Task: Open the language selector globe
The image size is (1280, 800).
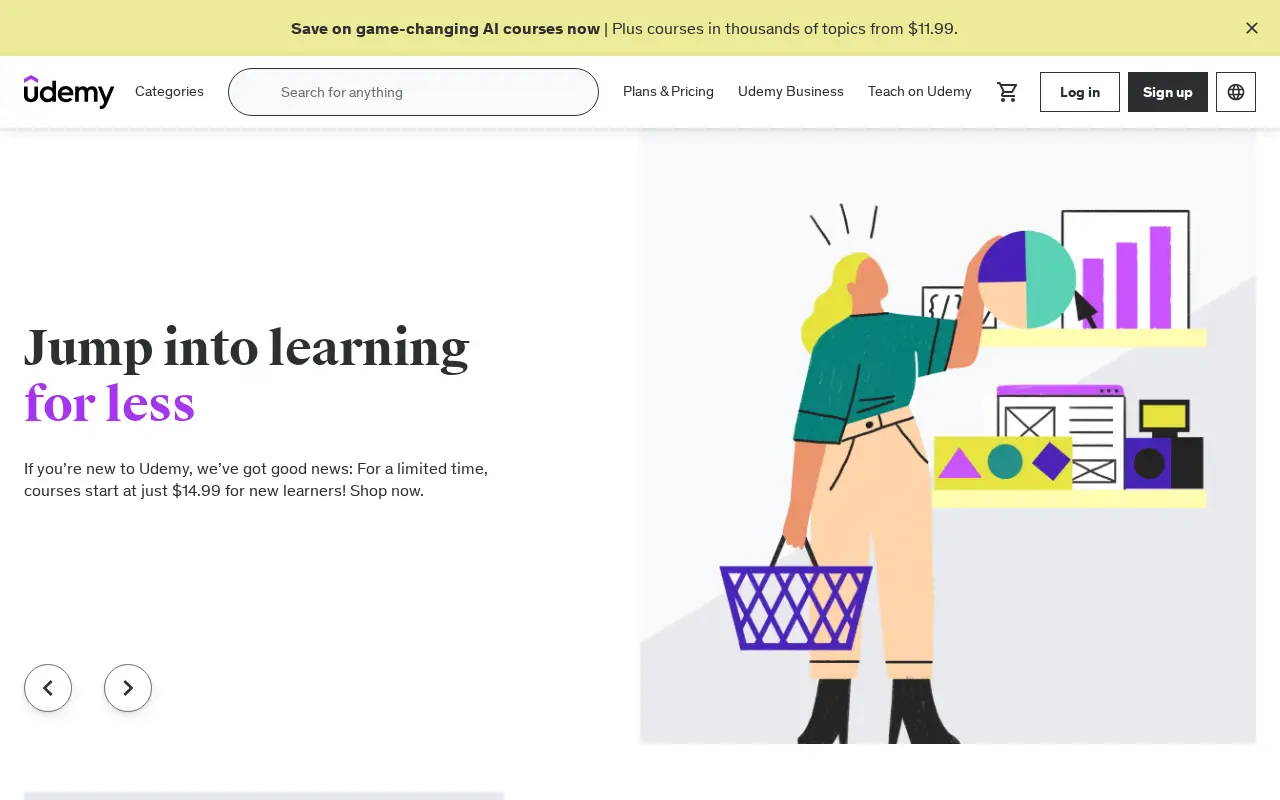Action: [1236, 92]
